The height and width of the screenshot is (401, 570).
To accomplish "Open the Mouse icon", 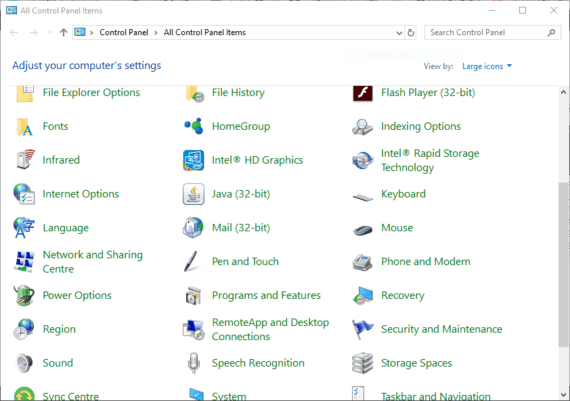I will pyautogui.click(x=362, y=230).
